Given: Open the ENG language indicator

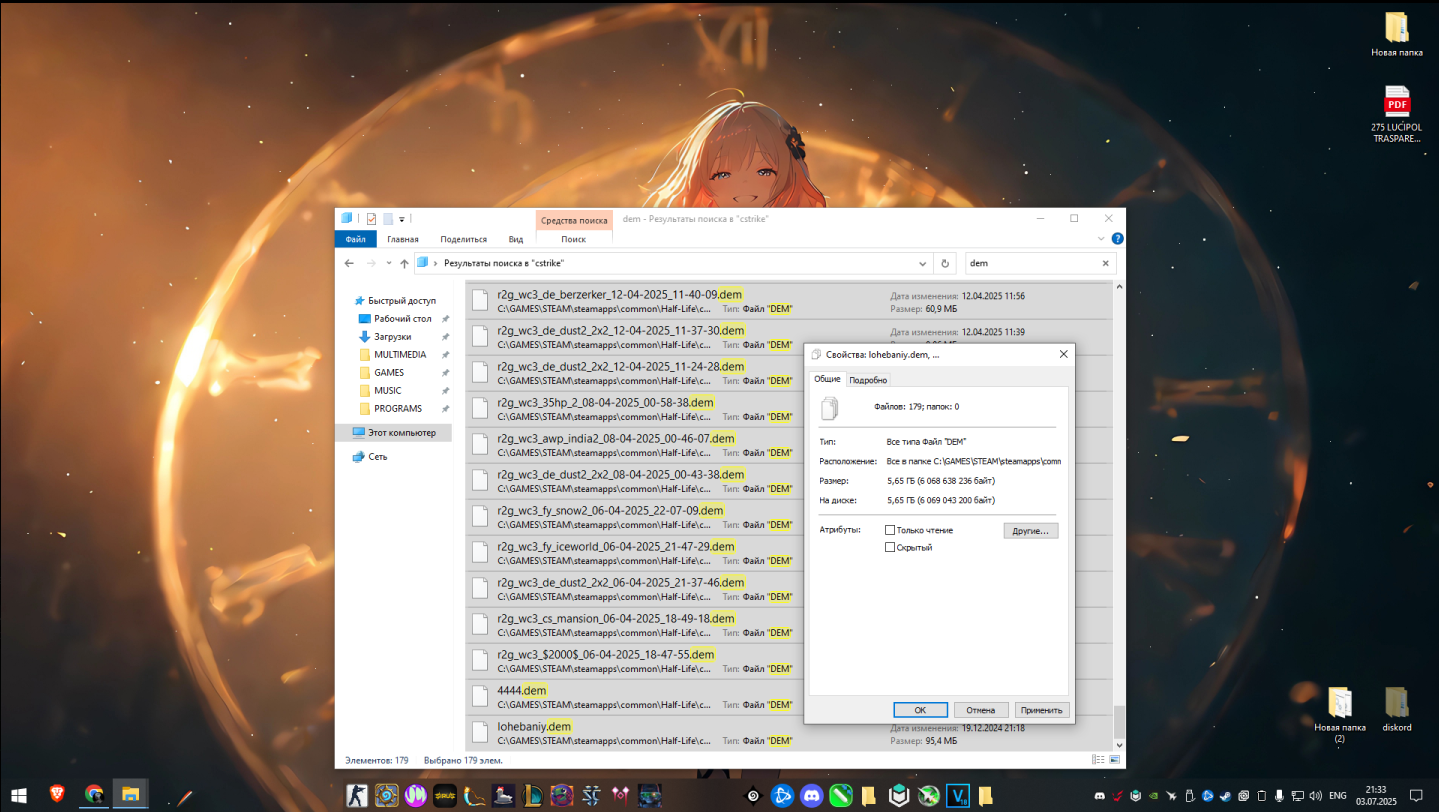Looking at the screenshot, I should [1337, 796].
